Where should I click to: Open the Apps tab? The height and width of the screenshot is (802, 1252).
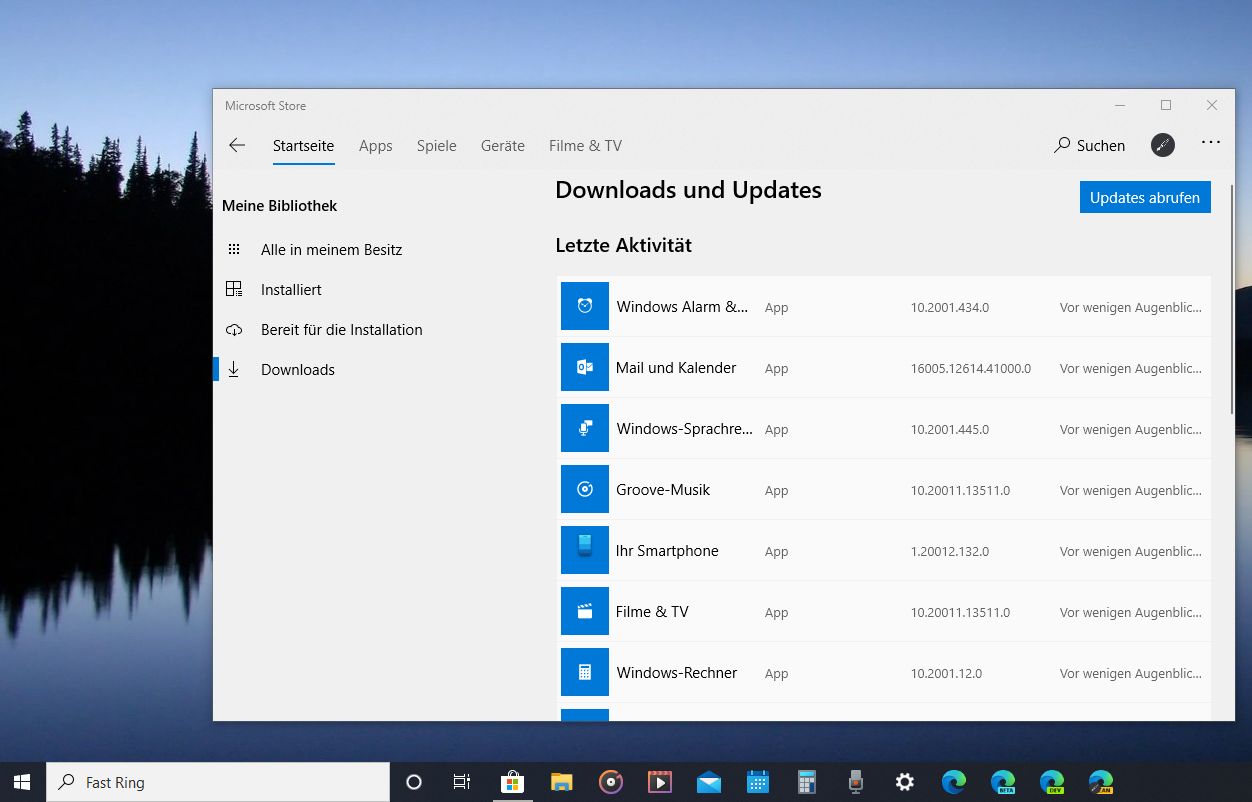click(x=376, y=146)
